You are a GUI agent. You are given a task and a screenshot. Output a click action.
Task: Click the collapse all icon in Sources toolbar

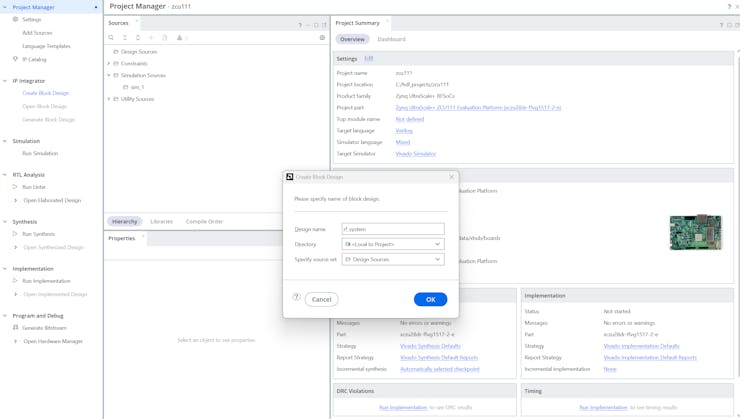click(x=125, y=38)
